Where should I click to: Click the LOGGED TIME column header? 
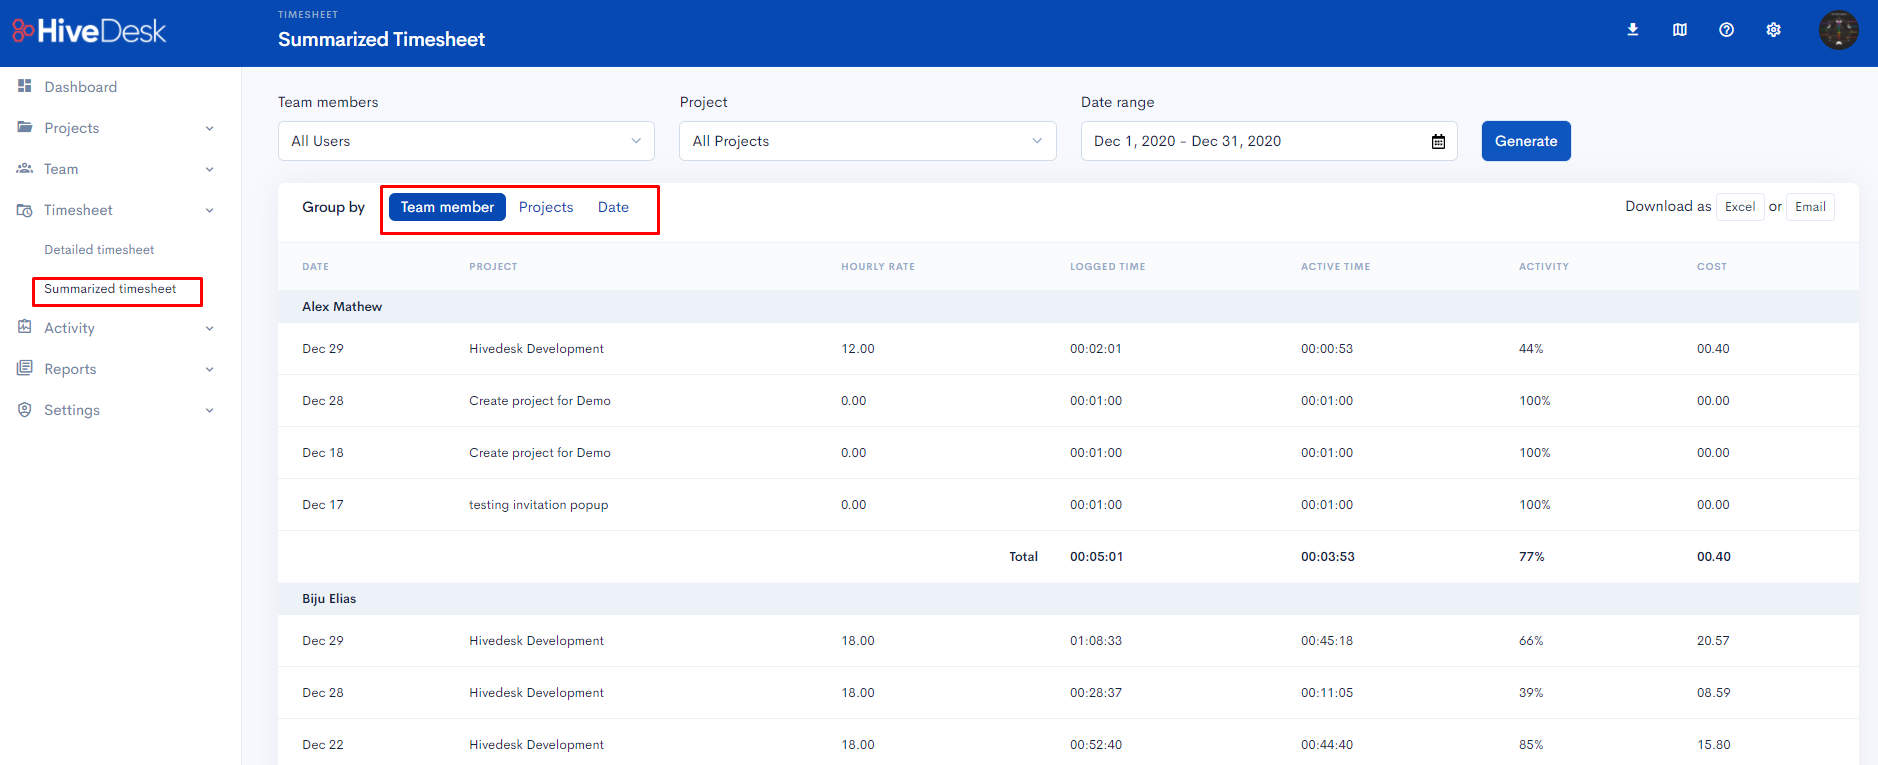click(x=1108, y=267)
